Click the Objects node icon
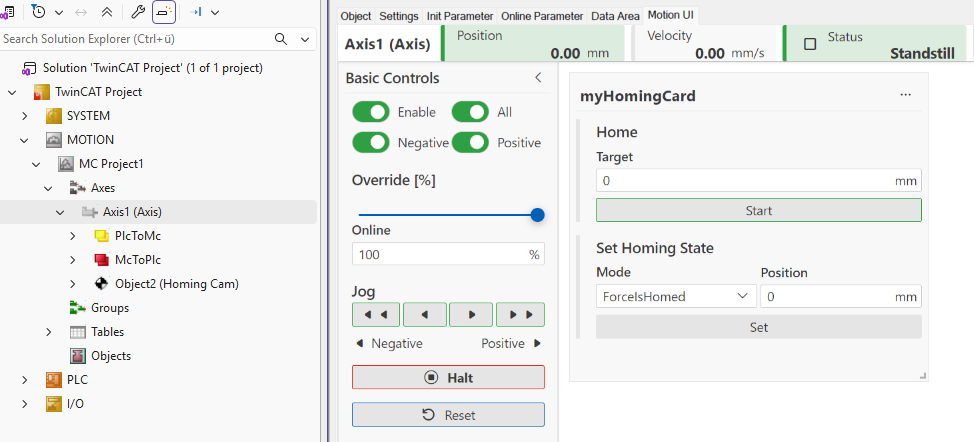 point(78,356)
